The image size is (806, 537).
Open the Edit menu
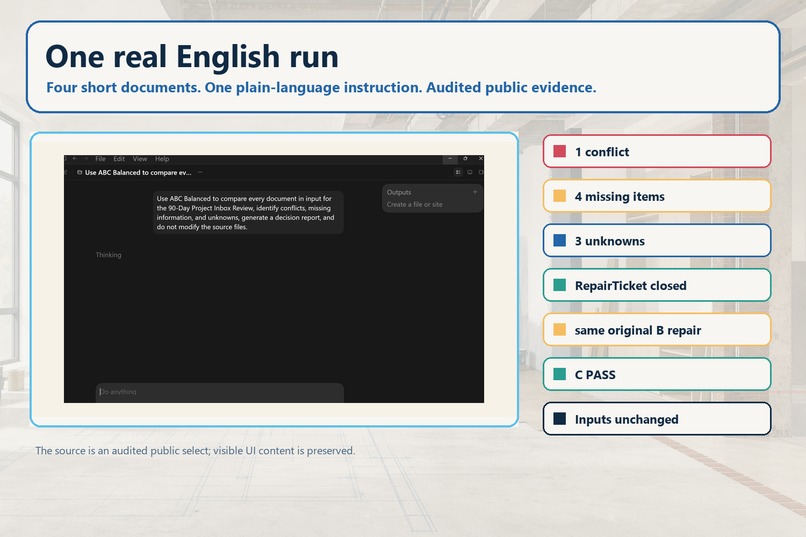click(x=119, y=159)
